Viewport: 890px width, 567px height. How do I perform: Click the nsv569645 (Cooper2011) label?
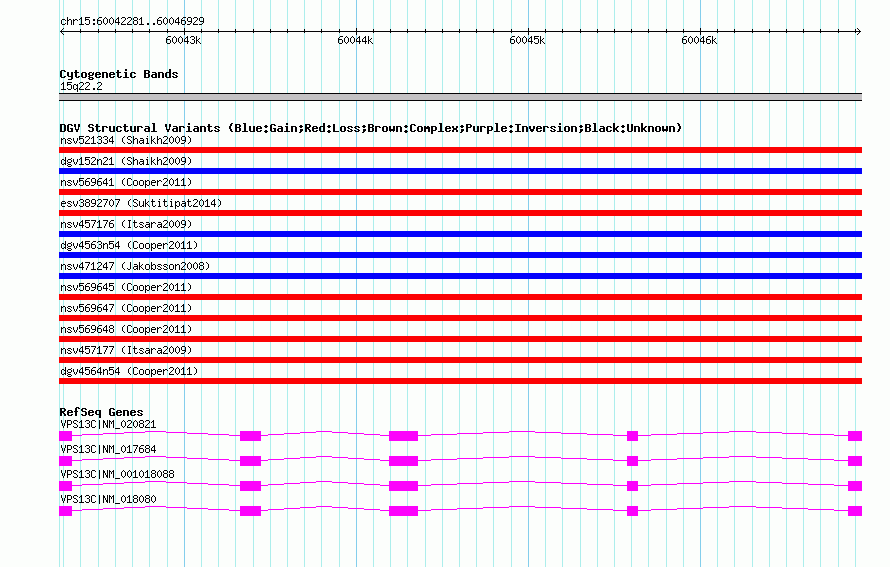click(x=126, y=287)
